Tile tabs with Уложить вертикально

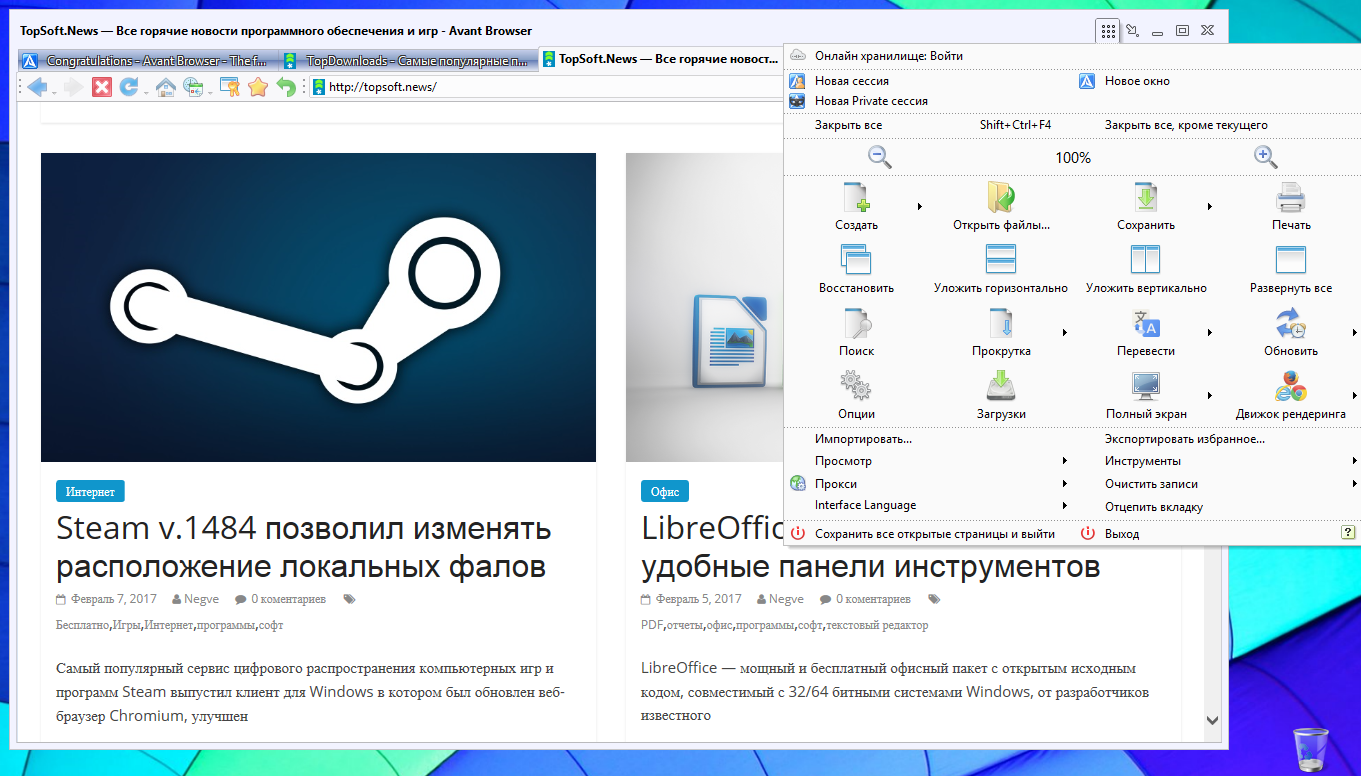click(x=1145, y=261)
